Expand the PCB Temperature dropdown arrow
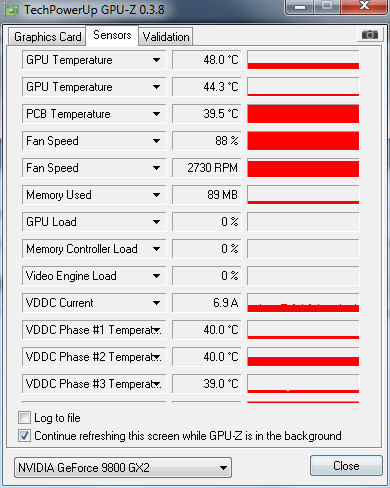Viewport: 390px width, 488px height. 156,114
